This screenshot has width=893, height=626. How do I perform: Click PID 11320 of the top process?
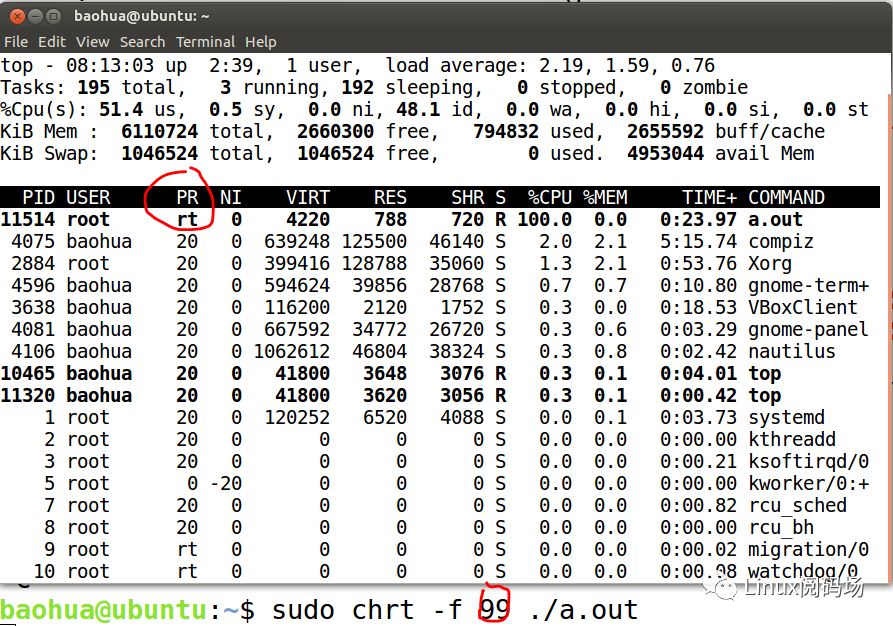pyautogui.click(x=28, y=395)
